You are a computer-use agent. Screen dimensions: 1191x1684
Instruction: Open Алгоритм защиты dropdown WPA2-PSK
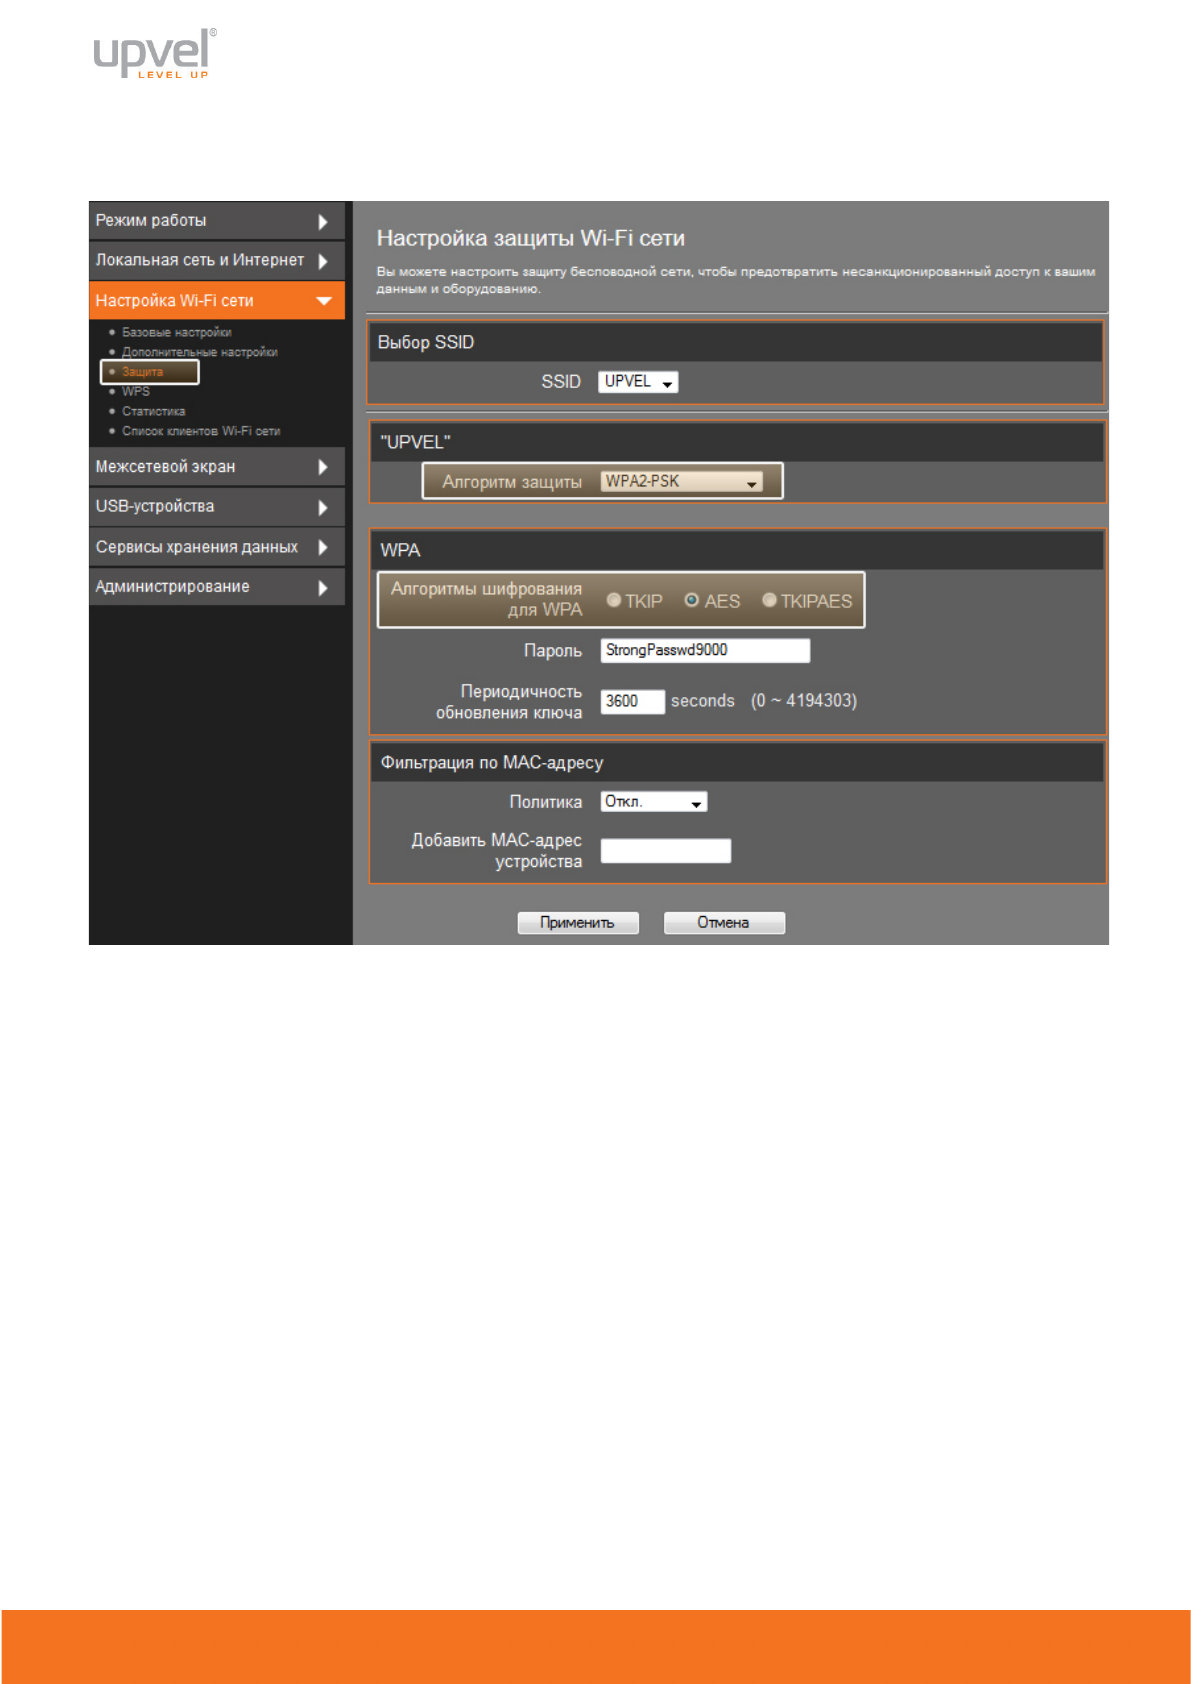[x=682, y=482]
